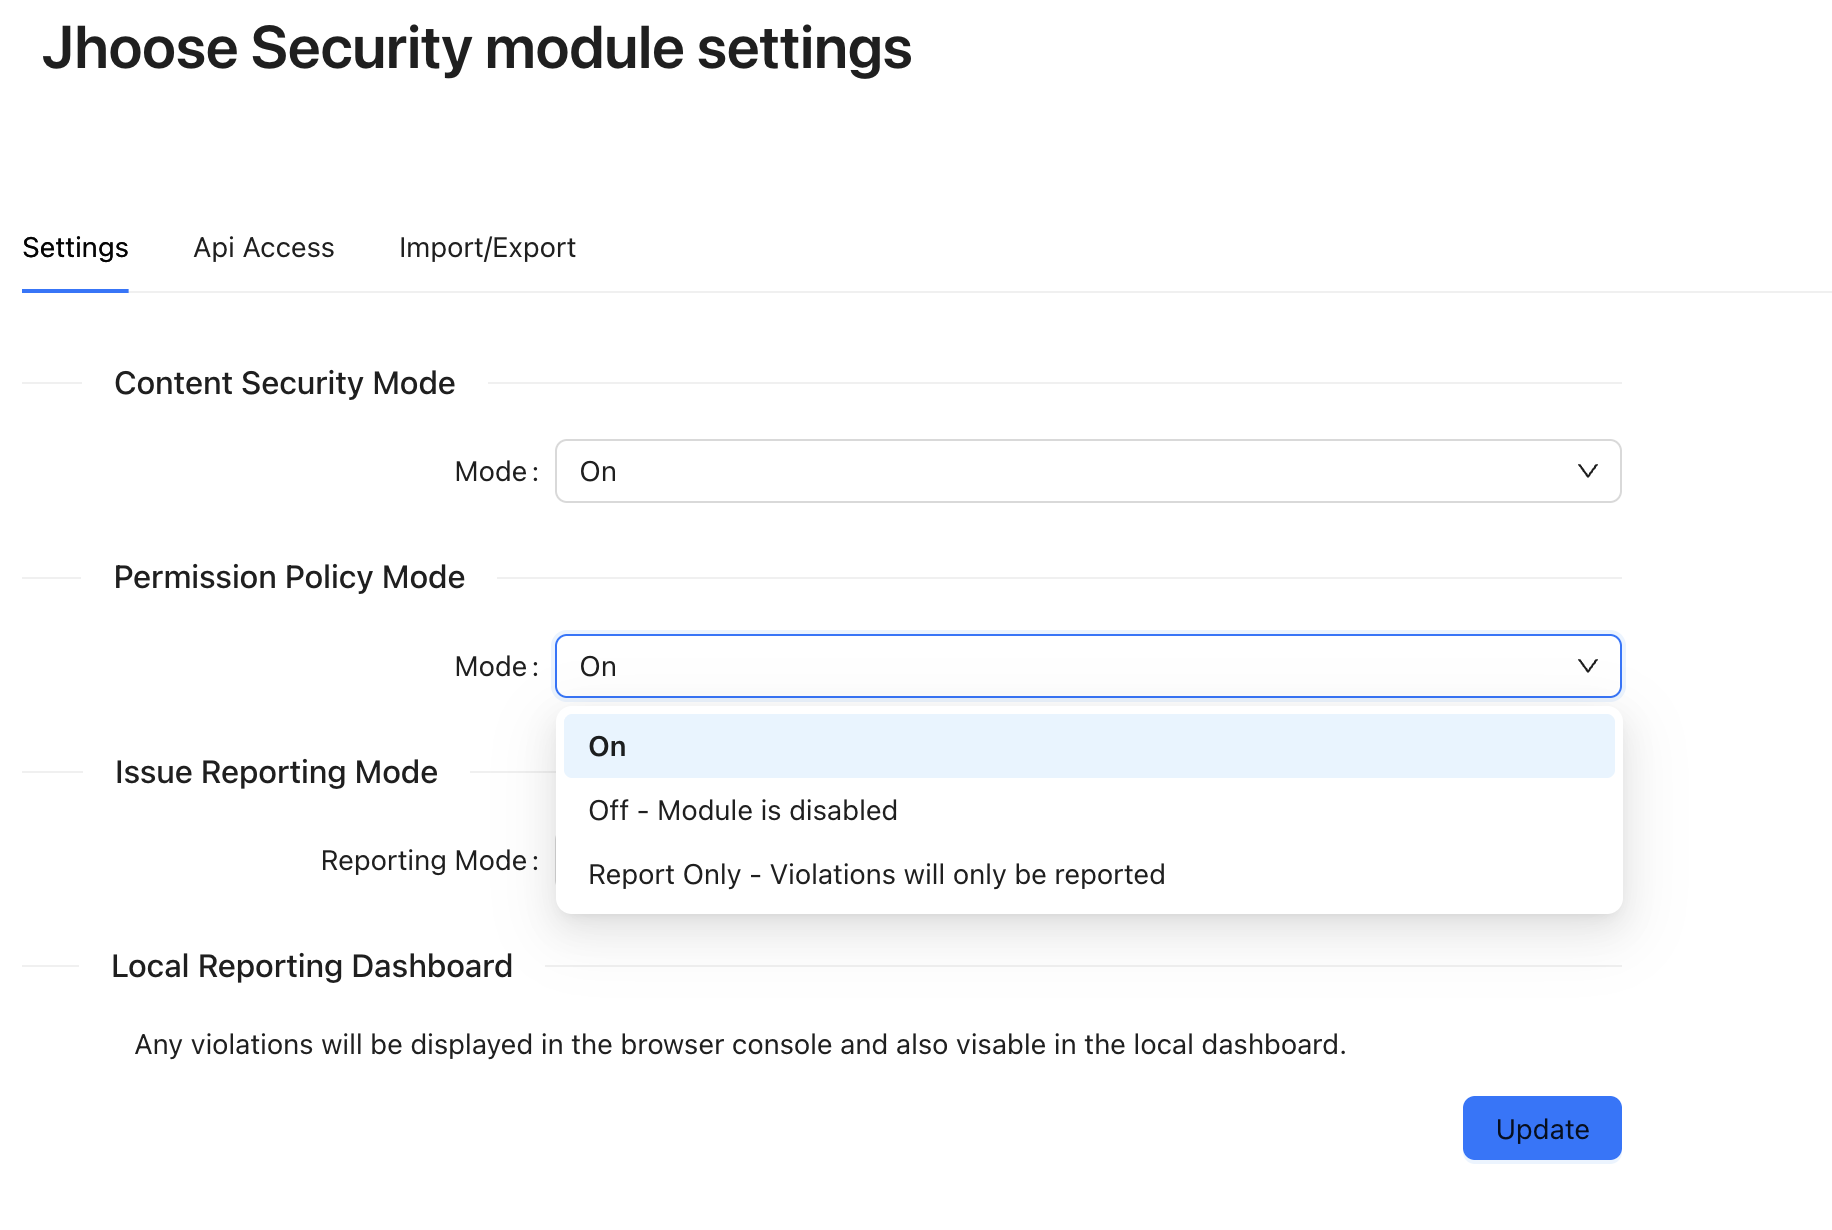Select the Settings tab

pyautogui.click(x=75, y=247)
